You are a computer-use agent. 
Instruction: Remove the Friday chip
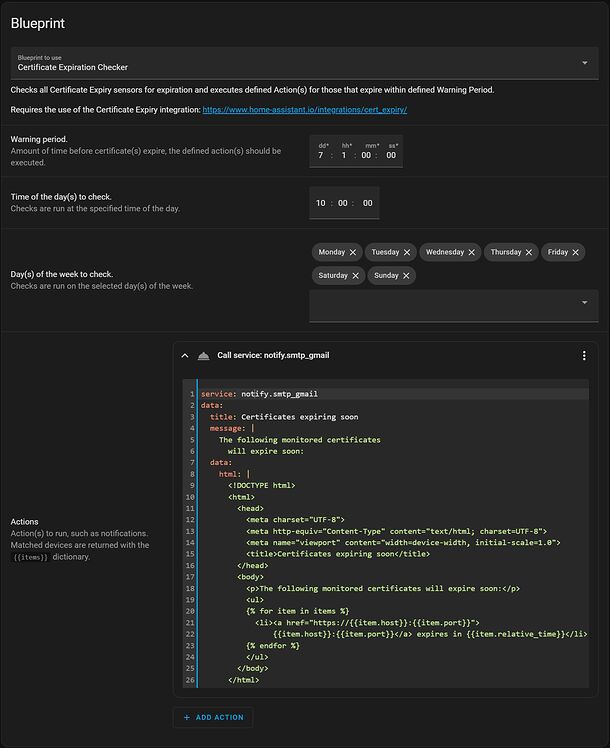(576, 252)
